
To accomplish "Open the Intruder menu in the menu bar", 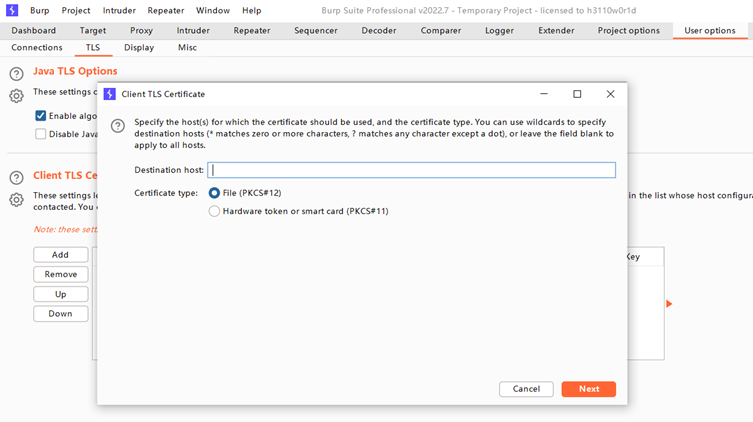I will (119, 11).
